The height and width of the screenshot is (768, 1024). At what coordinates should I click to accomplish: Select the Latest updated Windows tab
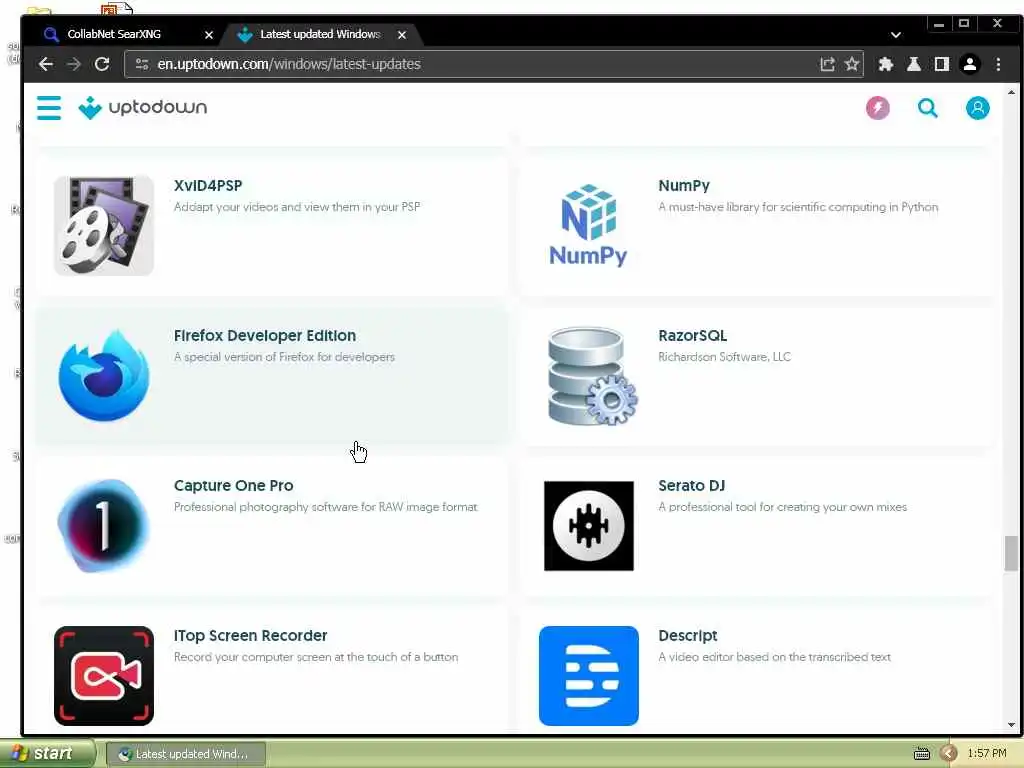(x=320, y=34)
